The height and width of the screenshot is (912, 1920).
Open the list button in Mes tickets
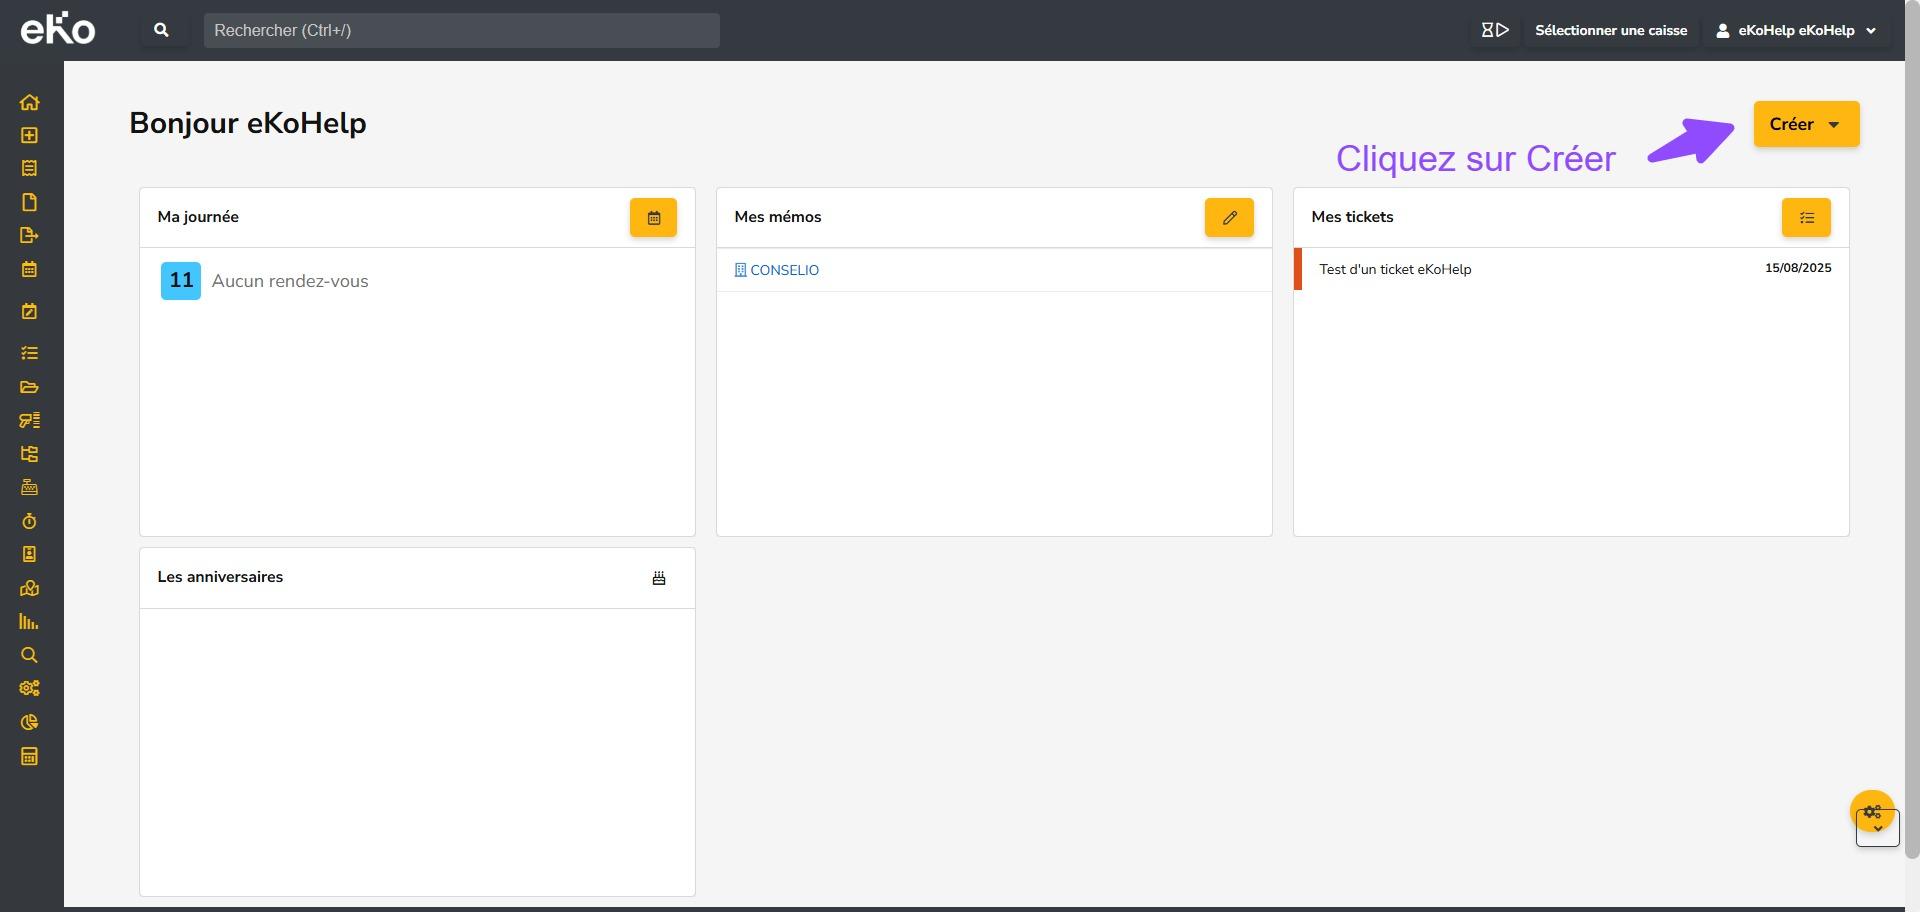pyautogui.click(x=1806, y=218)
